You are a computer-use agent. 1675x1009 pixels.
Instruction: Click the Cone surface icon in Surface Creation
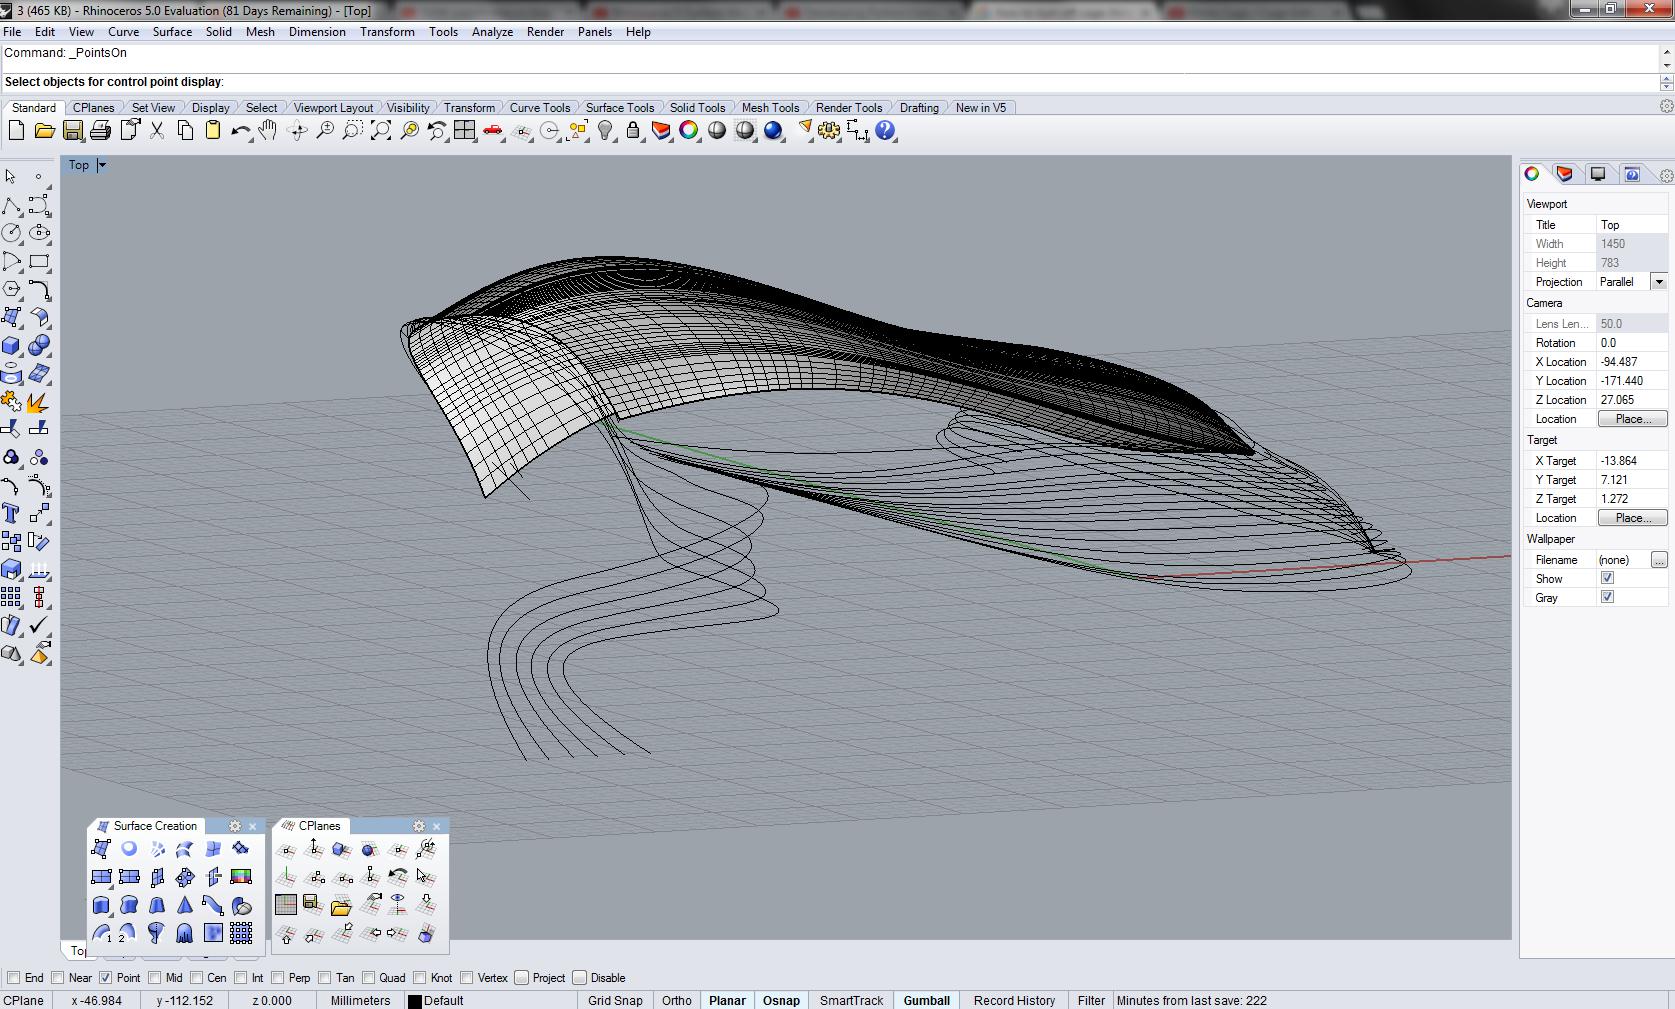point(185,905)
